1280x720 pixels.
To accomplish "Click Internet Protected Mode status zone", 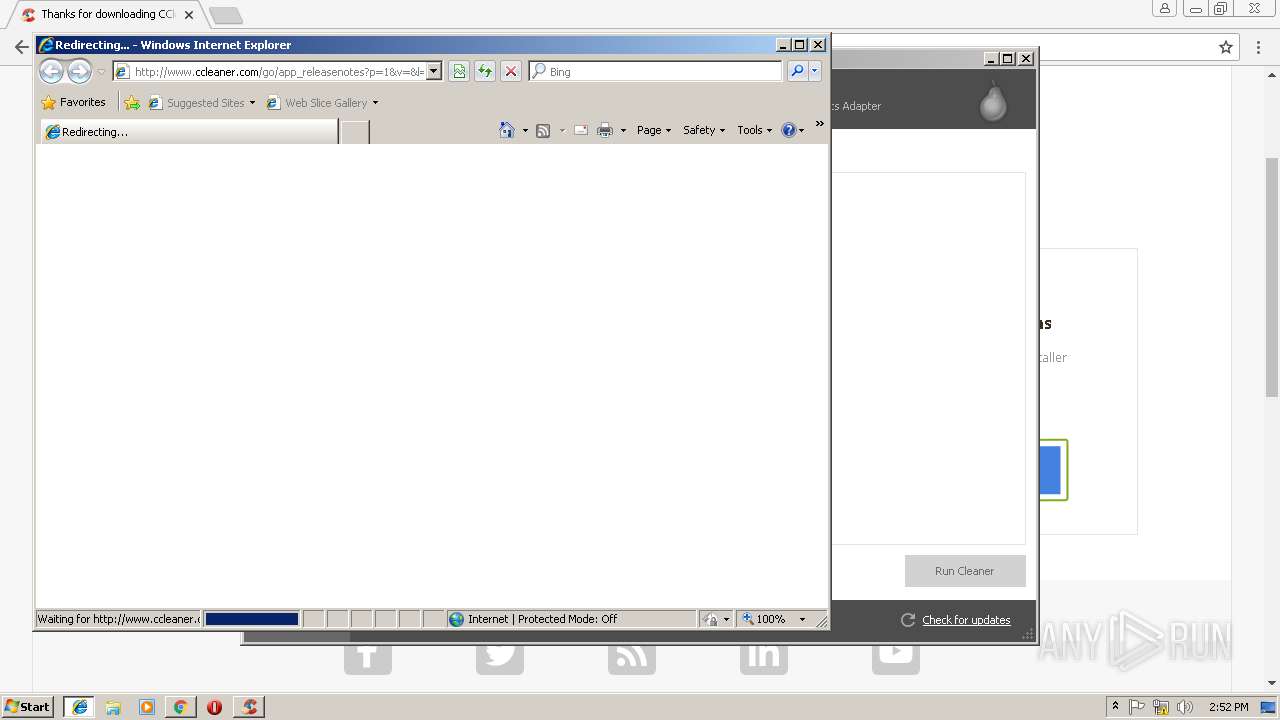I will [x=571, y=619].
